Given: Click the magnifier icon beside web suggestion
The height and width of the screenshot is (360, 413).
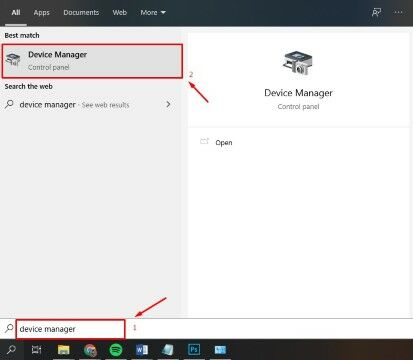Looking at the screenshot, I should (9, 104).
